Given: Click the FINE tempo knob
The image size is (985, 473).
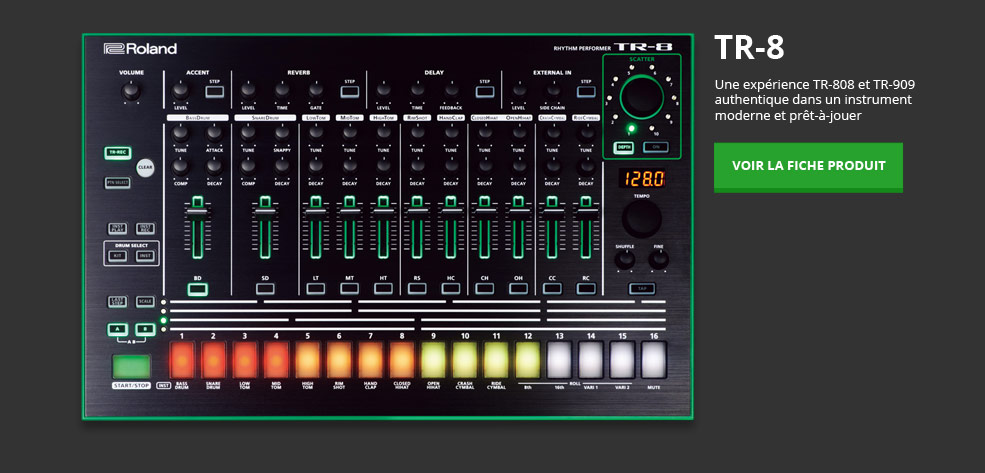Looking at the screenshot, I should click(x=658, y=259).
